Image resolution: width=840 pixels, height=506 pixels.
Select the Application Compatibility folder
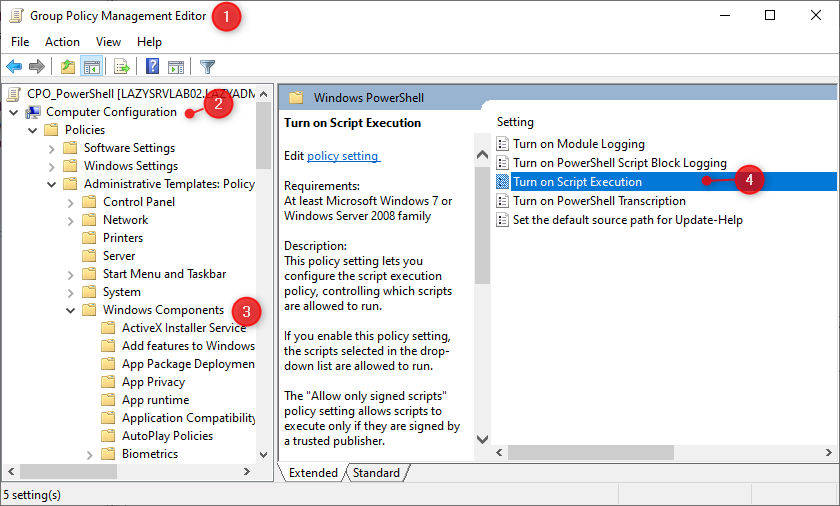[189, 418]
